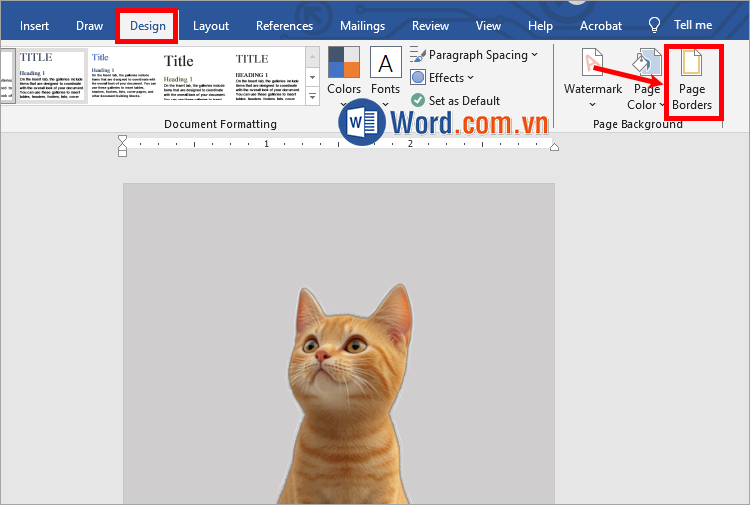Select the Design ribbon tab
The width and height of the screenshot is (750, 505).
(x=148, y=26)
